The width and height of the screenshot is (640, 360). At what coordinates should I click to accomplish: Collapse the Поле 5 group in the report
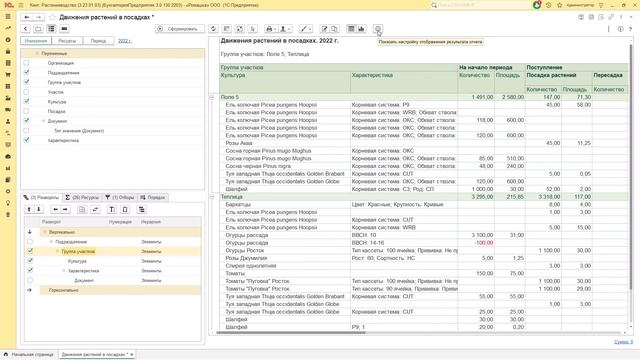(x=212, y=97)
